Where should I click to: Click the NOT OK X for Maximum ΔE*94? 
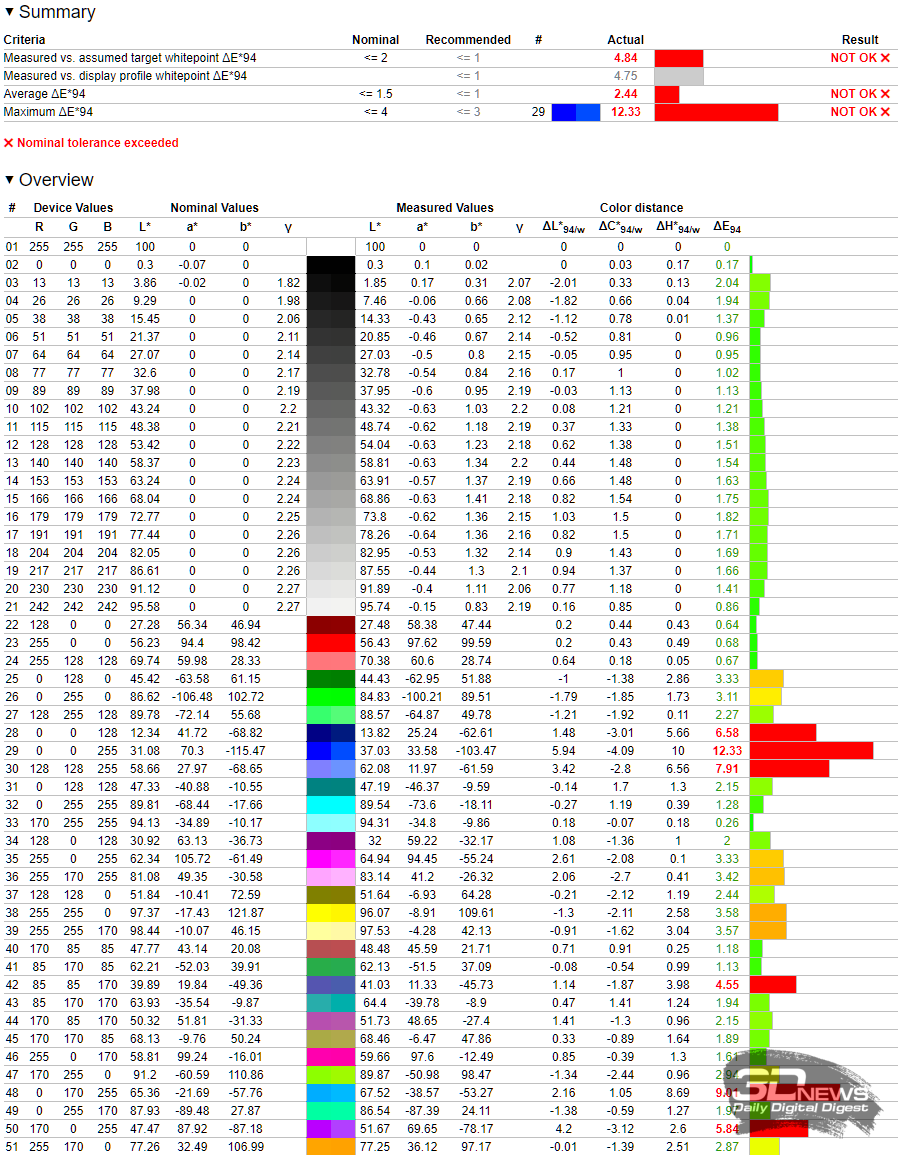click(885, 112)
